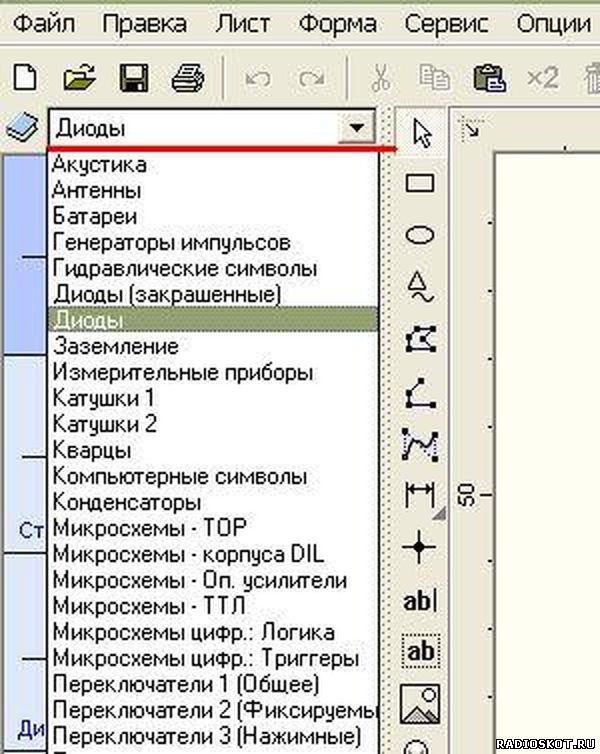Choose Генераторы импульсов library
This screenshot has width=600, height=754.
(213, 243)
